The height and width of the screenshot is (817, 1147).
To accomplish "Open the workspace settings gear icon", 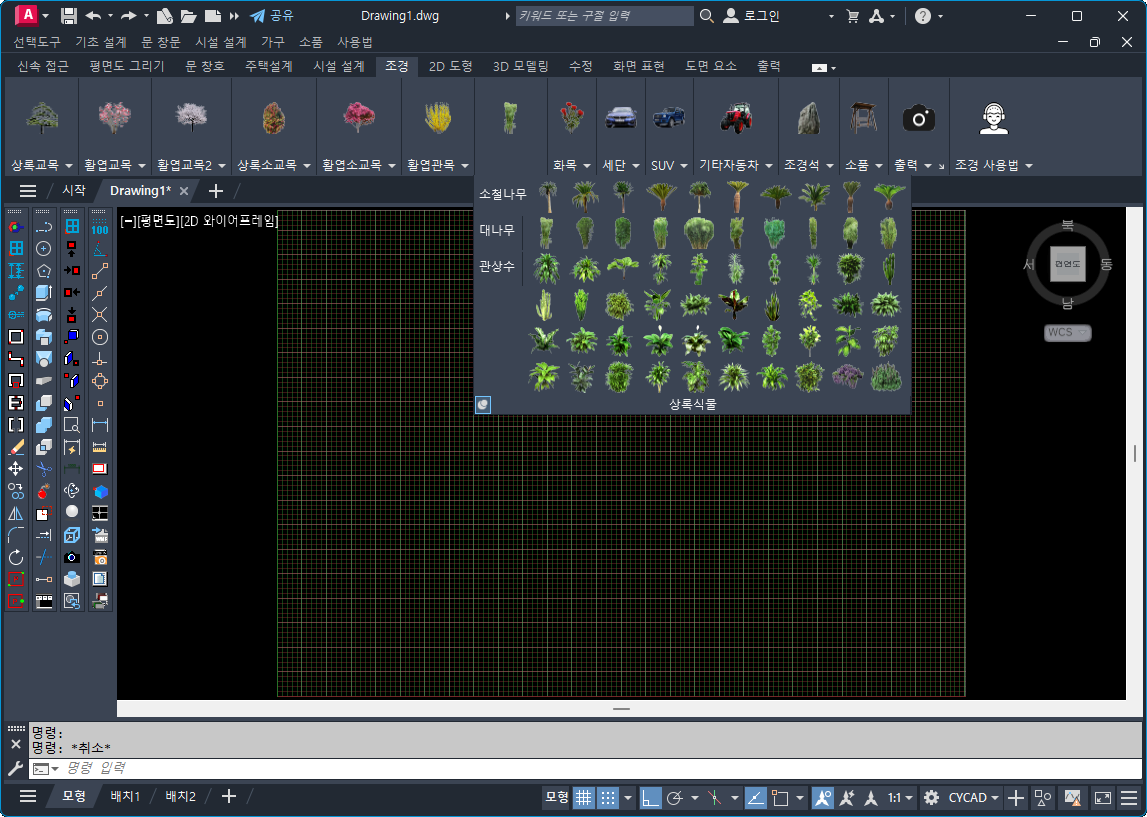I will (931, 797).
